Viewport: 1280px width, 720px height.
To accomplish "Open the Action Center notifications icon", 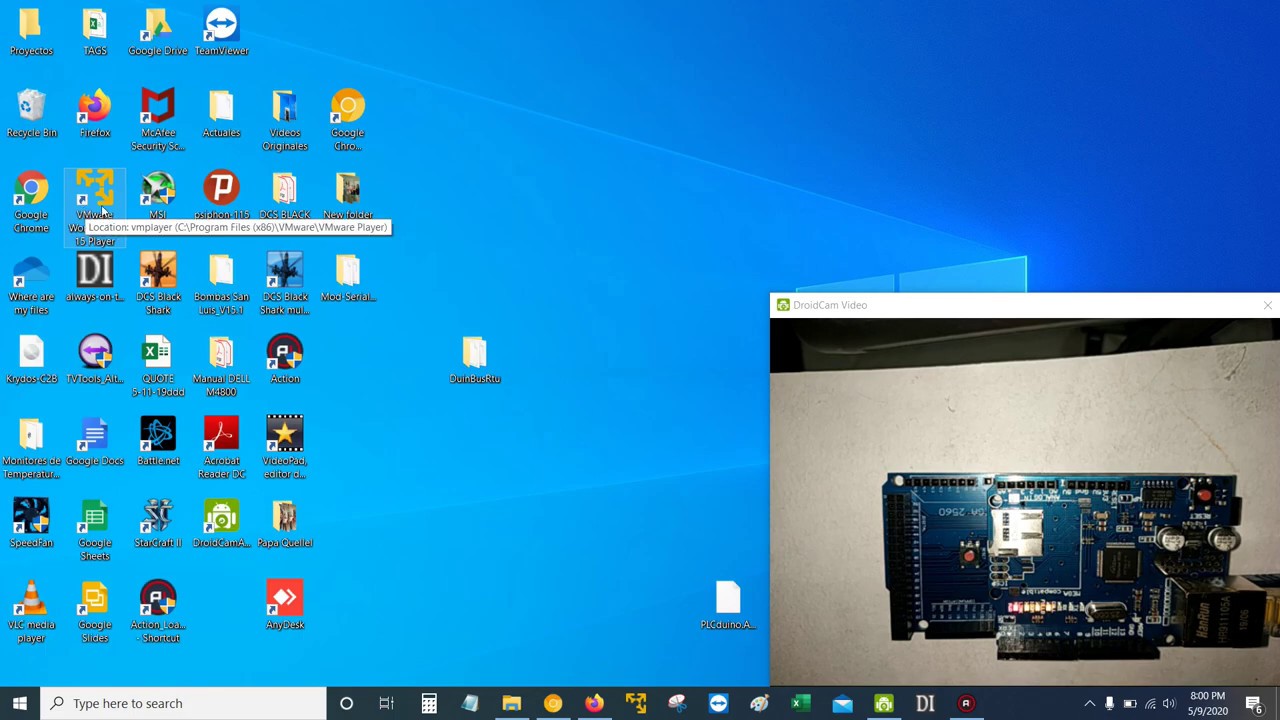I will pos(1255,703).
